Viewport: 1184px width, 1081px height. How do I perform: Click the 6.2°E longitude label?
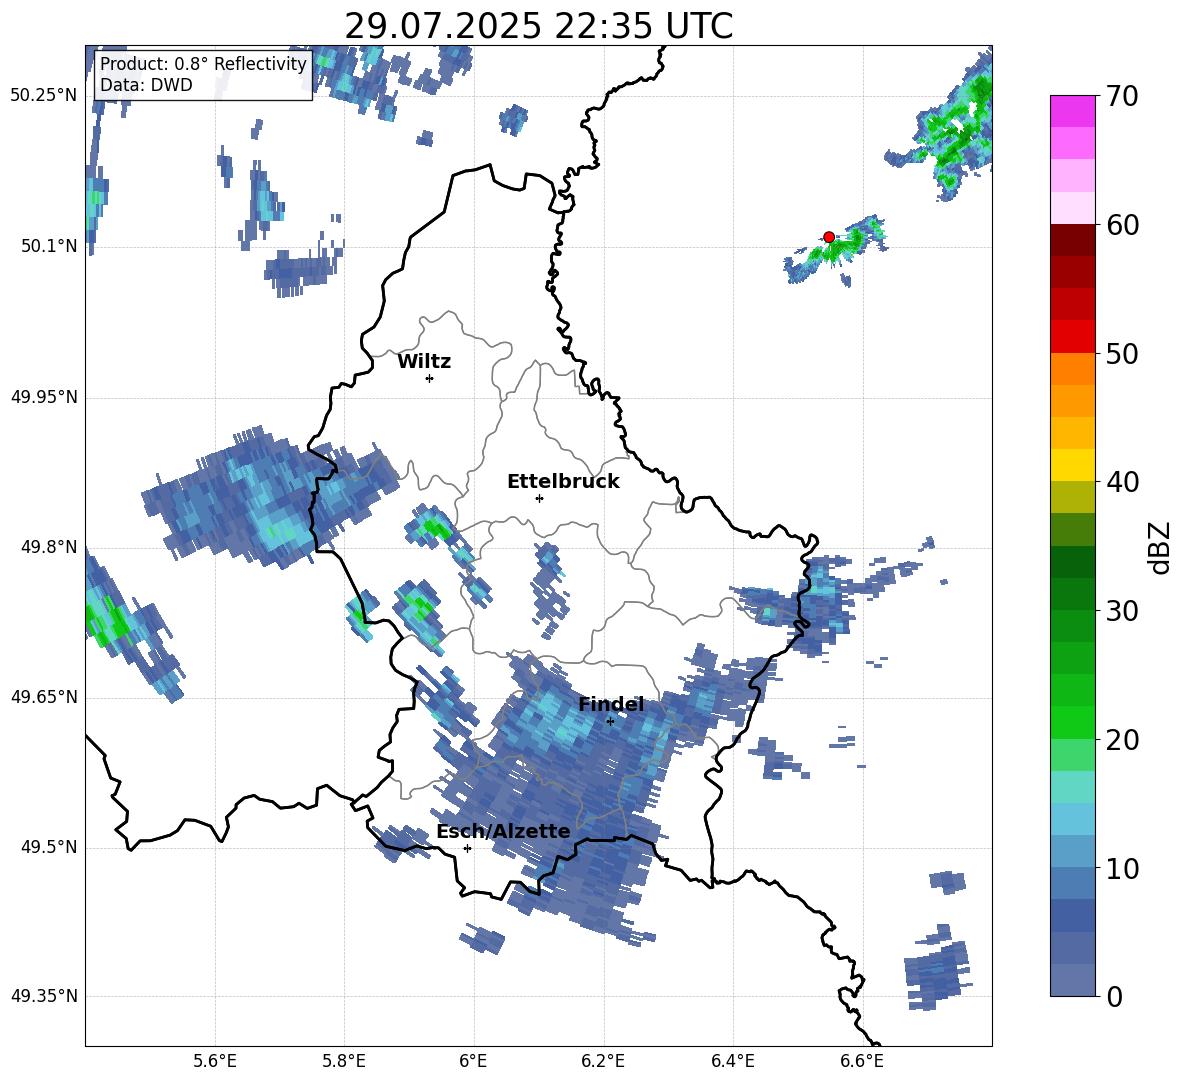[x=603, y=1061]
